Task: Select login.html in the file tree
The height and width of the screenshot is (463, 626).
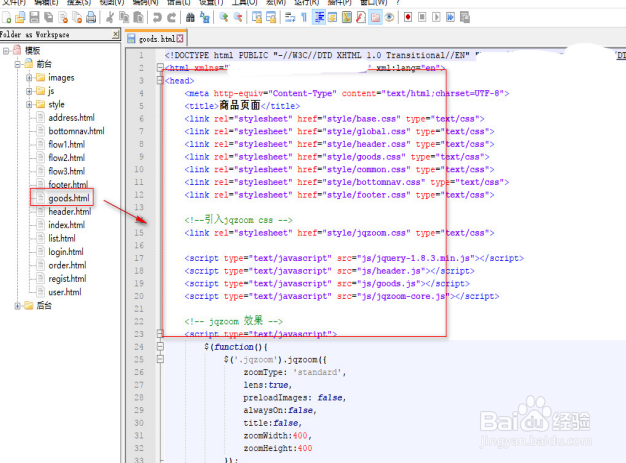Action: [66, 252]
